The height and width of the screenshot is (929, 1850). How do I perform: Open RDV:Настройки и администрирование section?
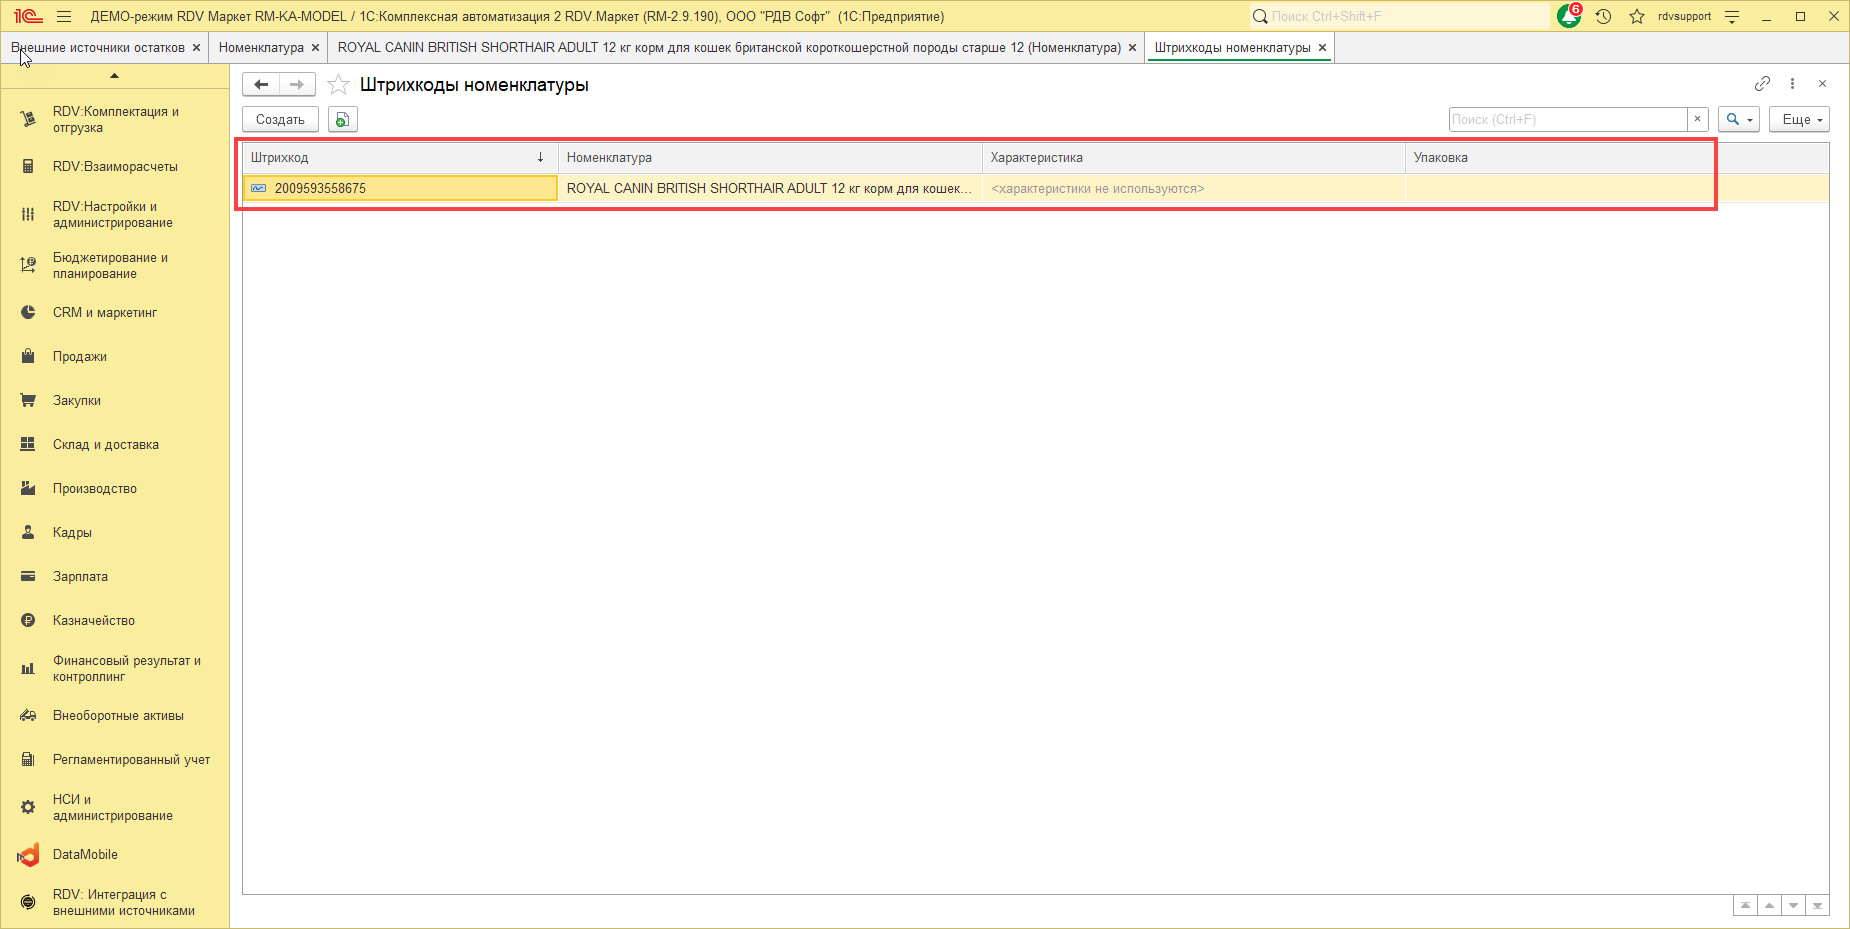[x=115, y=215]
